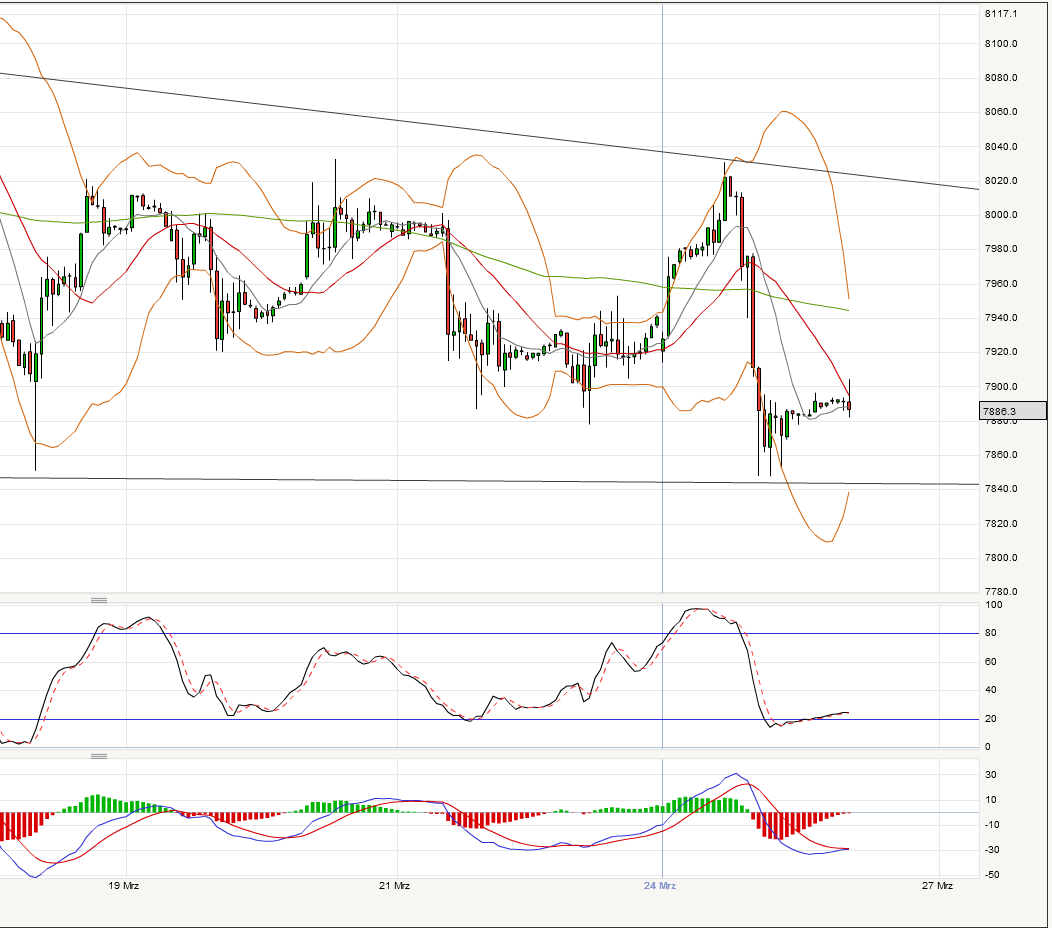Click the 19 Mrz date label
The image size is (1052, 928).
pos(123,886)
